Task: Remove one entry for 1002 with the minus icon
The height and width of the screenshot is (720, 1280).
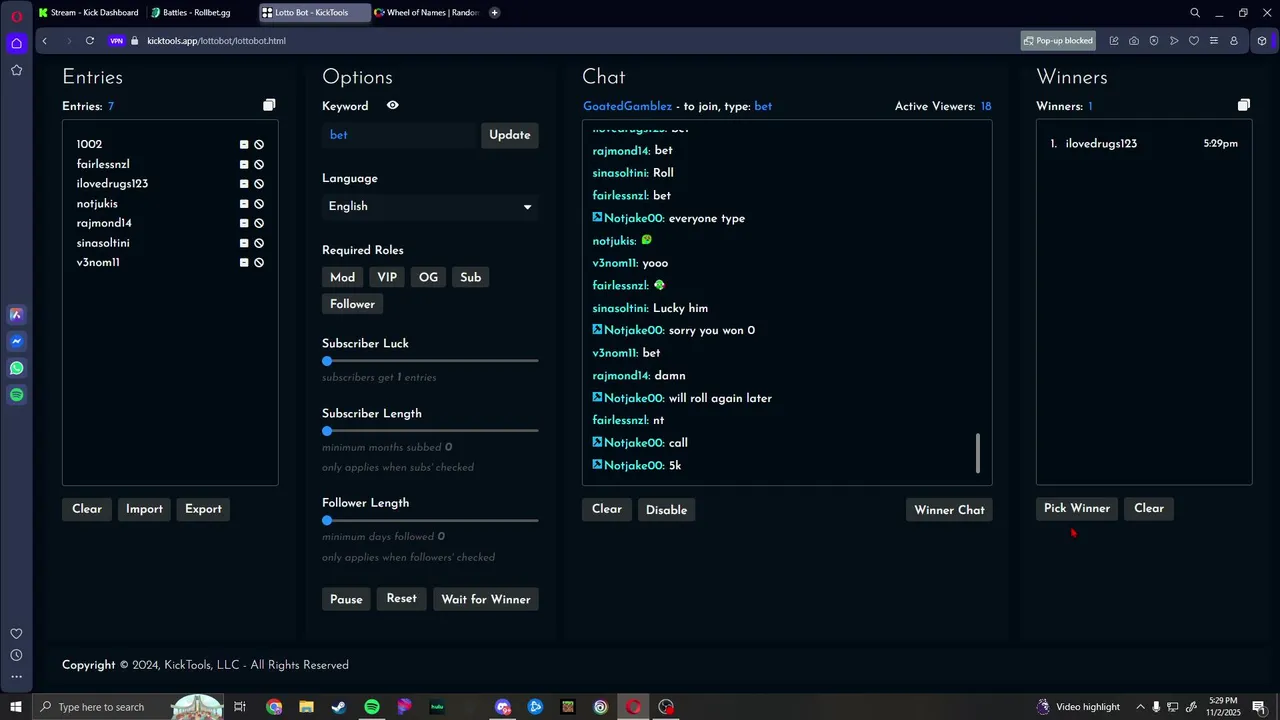Action: (244, 144)
